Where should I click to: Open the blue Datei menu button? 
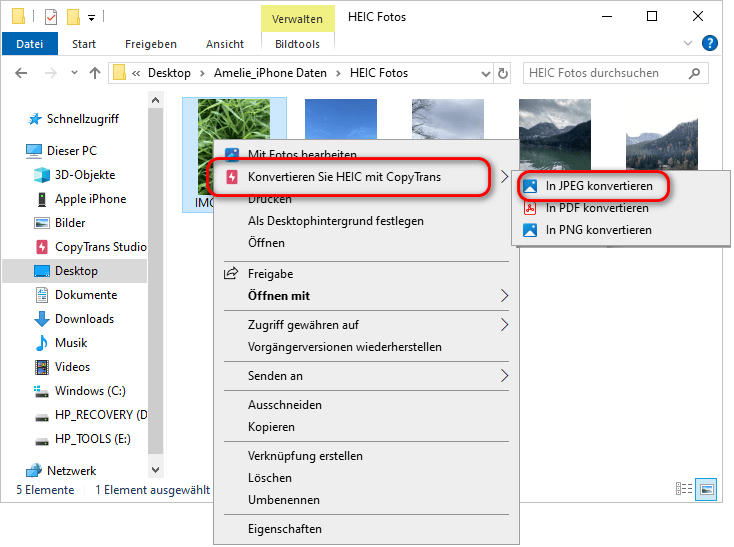[30, 44]
